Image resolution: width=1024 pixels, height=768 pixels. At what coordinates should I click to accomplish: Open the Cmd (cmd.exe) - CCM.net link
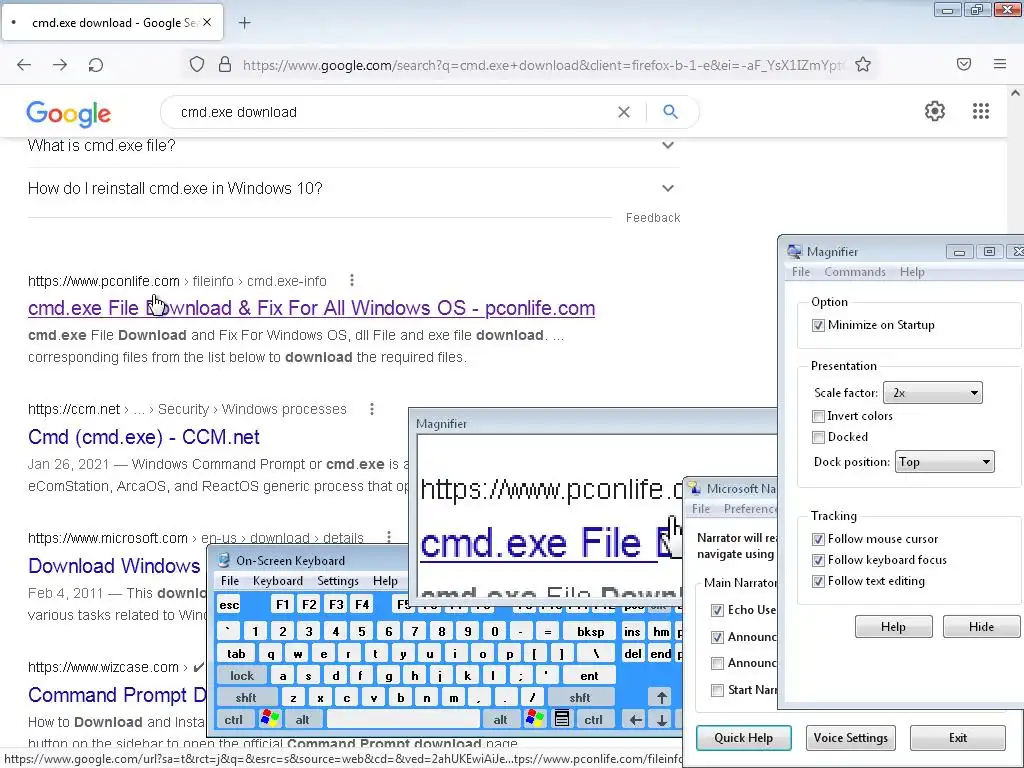coord(144,437)
